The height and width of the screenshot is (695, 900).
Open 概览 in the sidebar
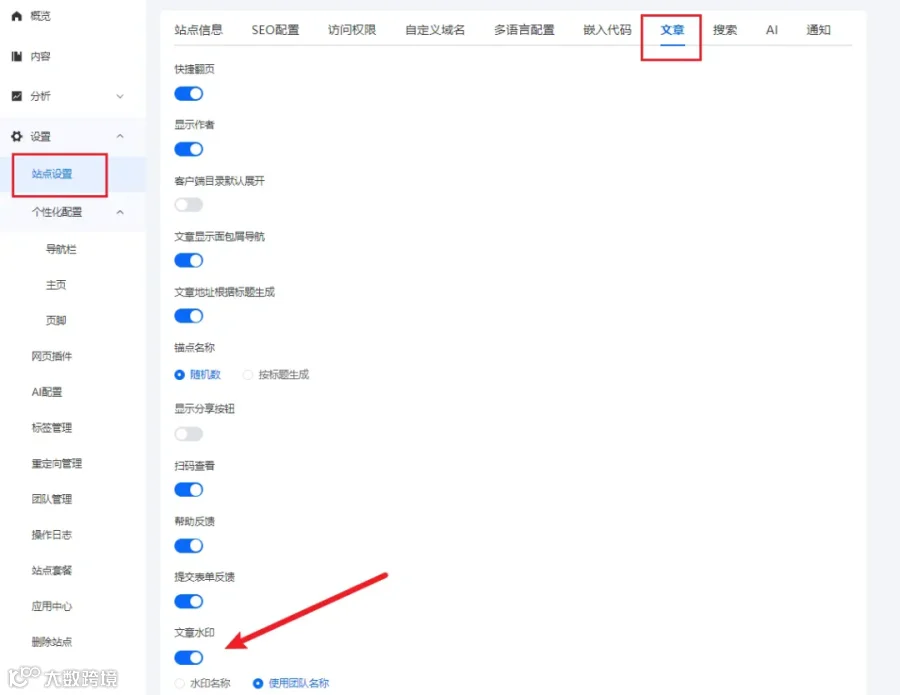[x=40, y=16]
